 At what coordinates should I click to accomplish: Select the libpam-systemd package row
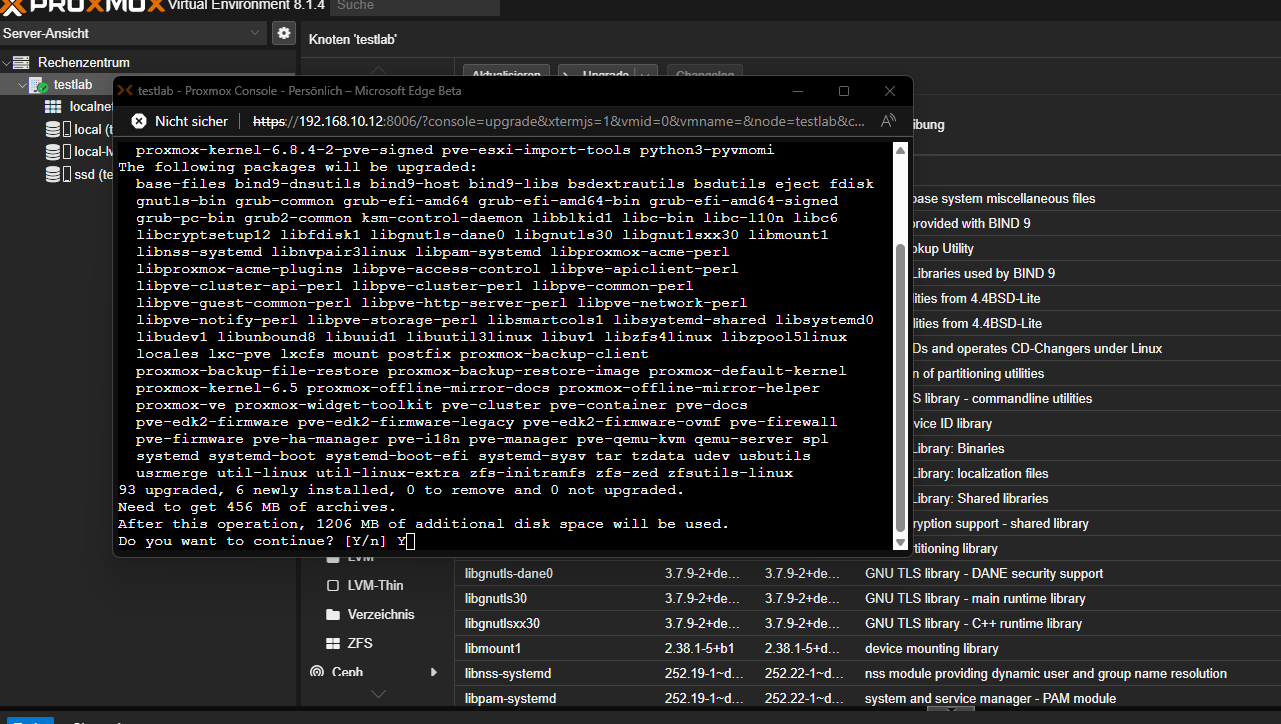point(867,698)
